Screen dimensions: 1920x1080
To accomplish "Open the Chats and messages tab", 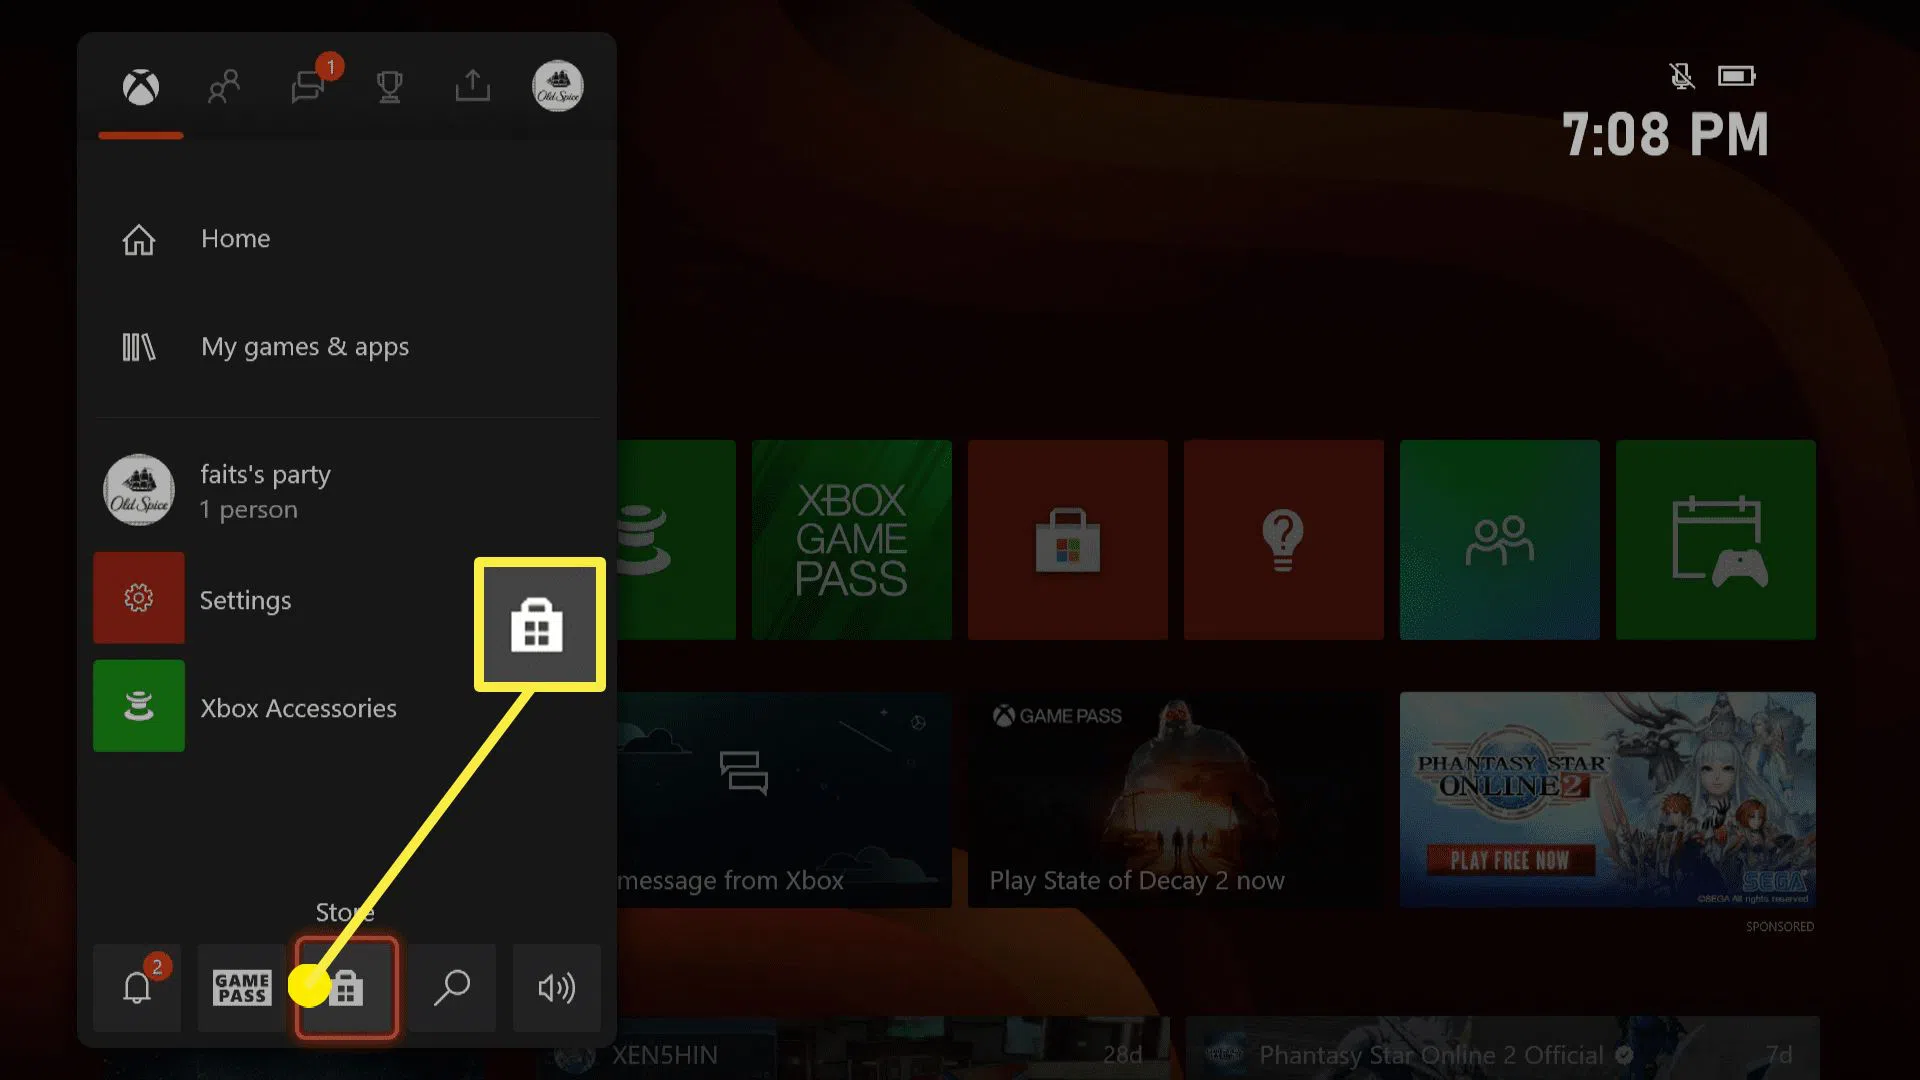I will pos(308,88).
